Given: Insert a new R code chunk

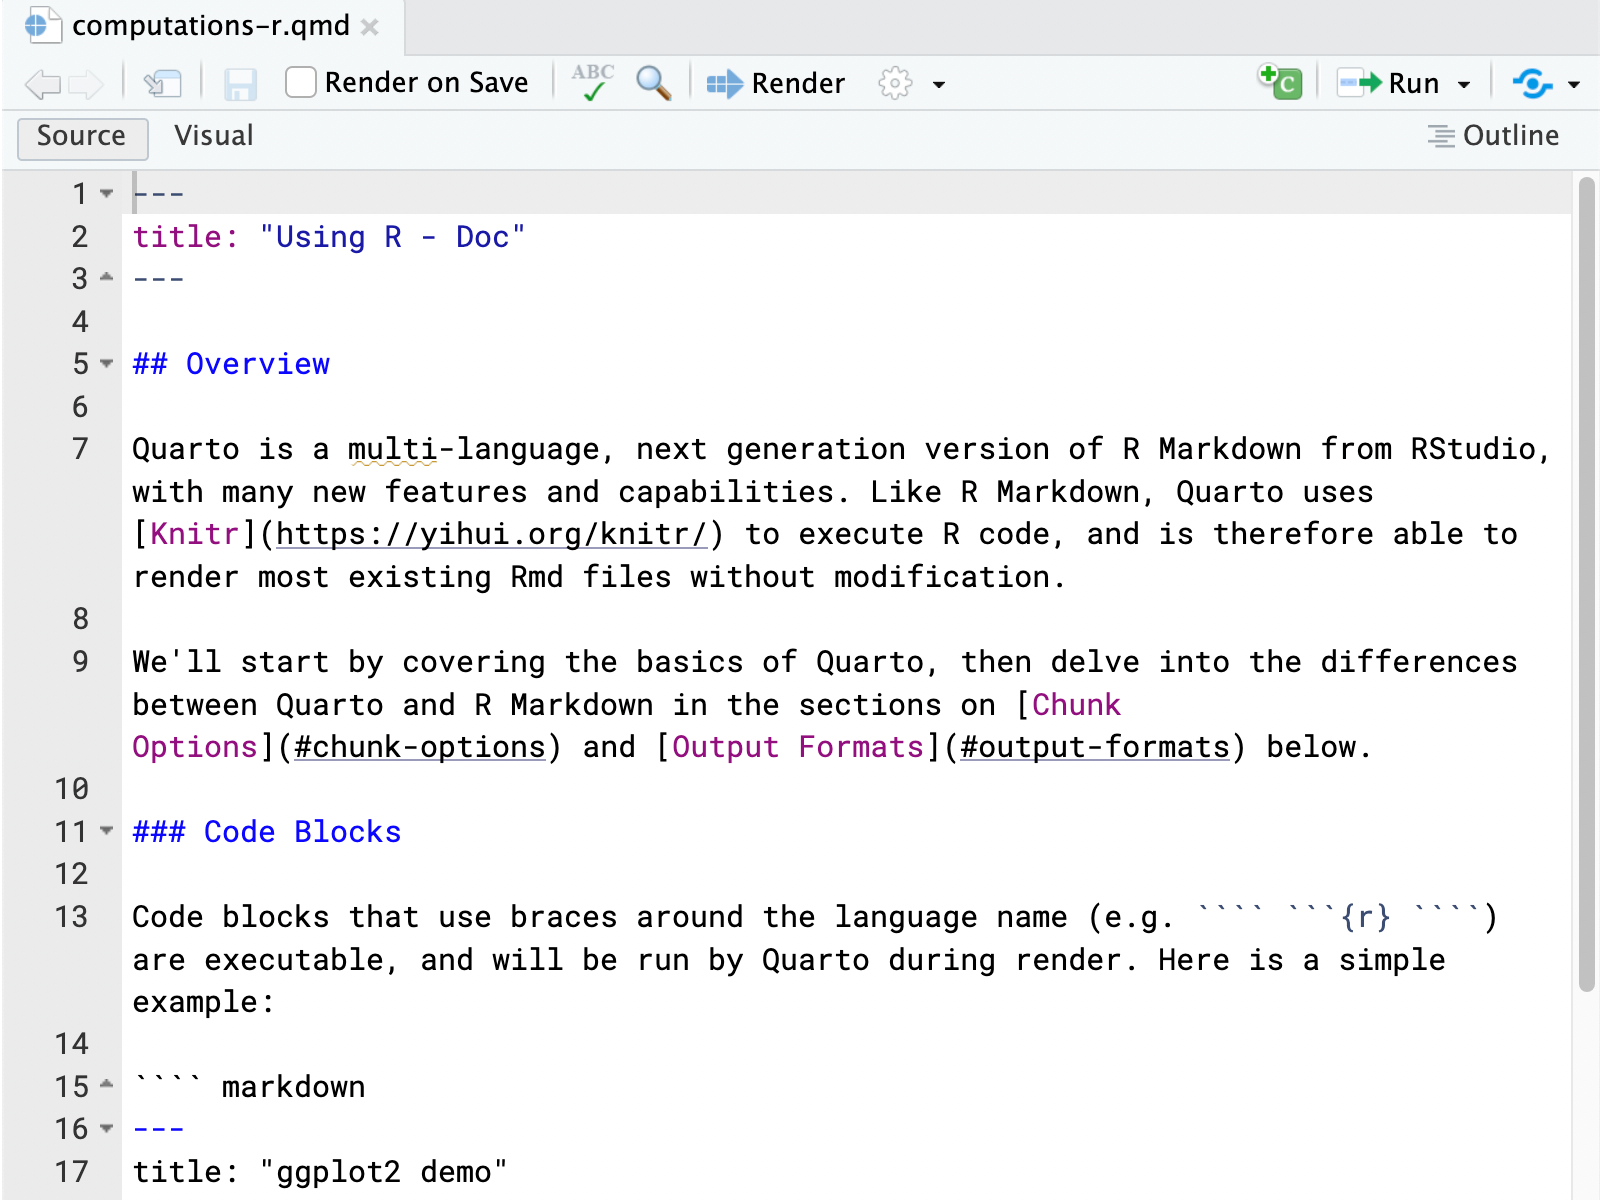Looking at the screenshot, I should click(1280, 80).
